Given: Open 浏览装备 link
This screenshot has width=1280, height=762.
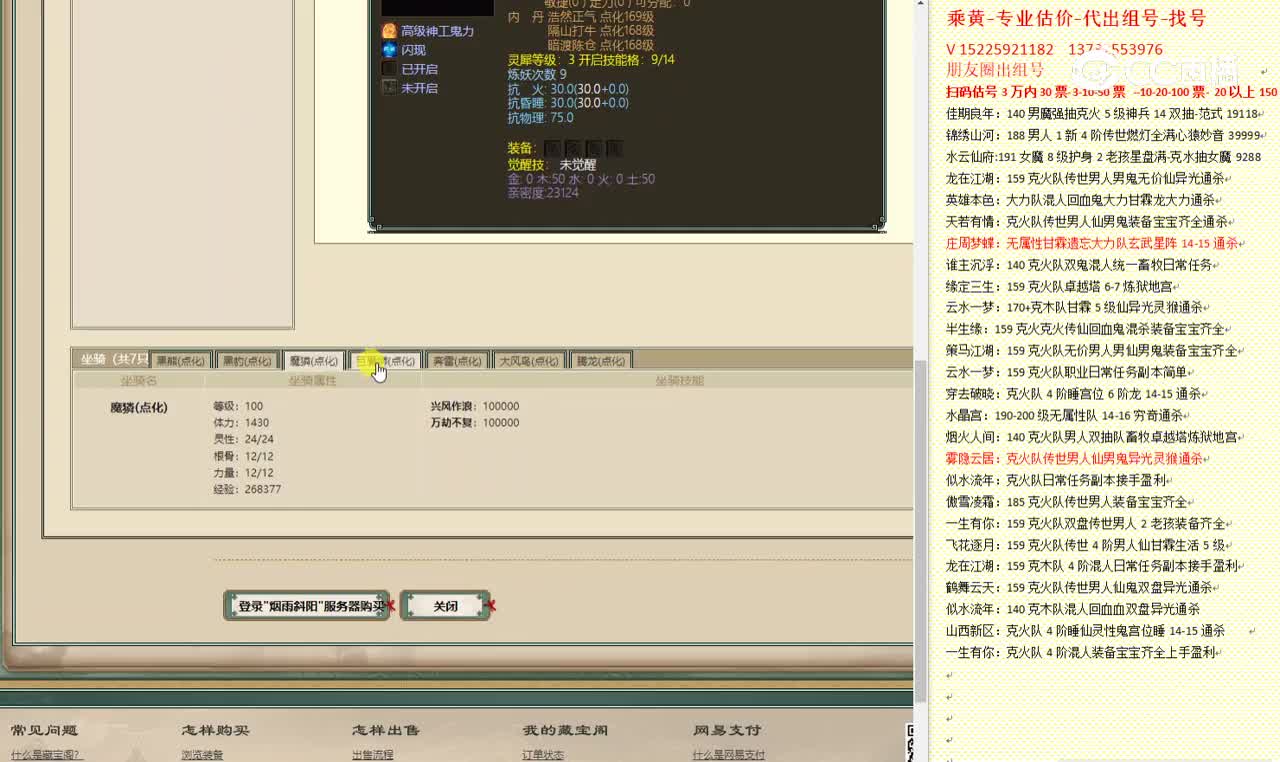Looking at the screenshot, I should point(202,755).
